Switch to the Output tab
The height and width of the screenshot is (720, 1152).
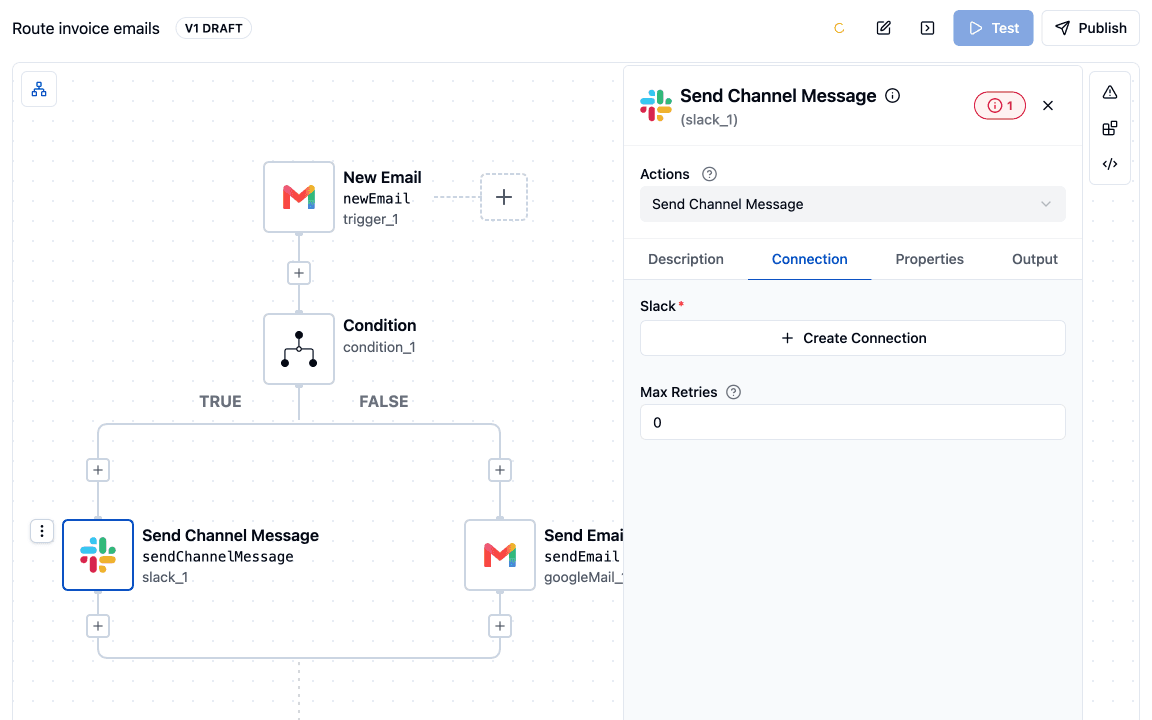click(x=1034, y=259)
